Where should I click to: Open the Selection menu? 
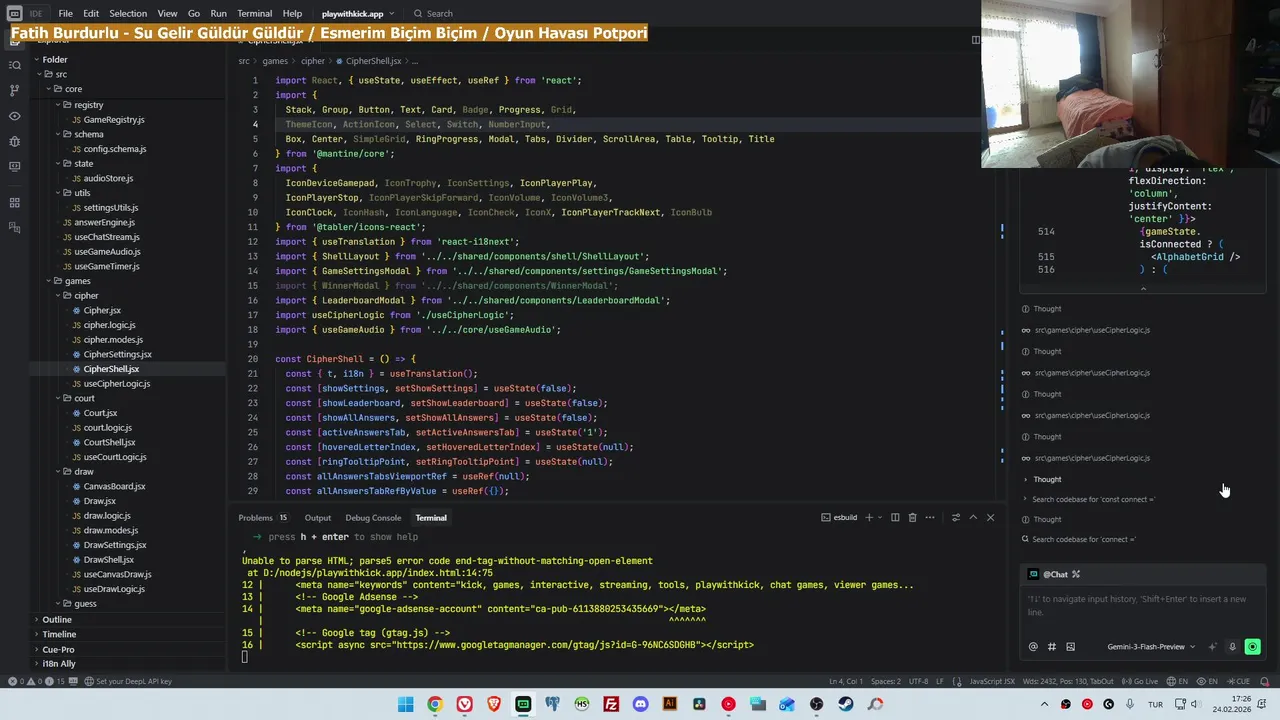click(x=128, y=14)
